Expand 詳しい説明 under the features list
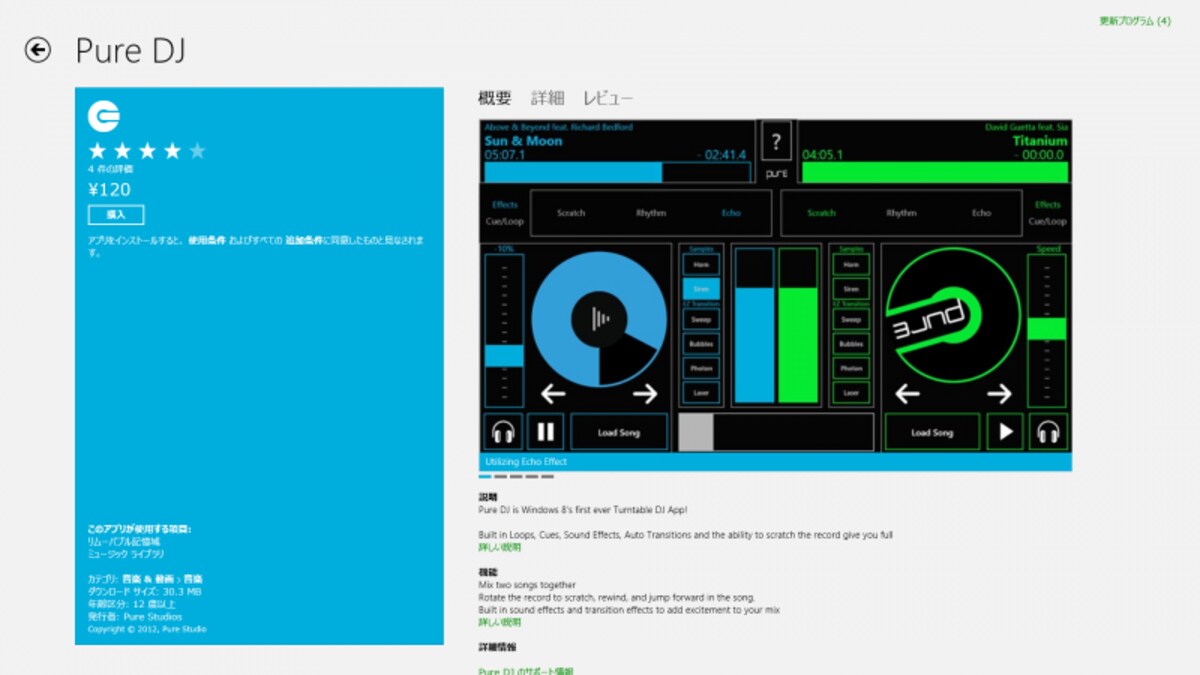Screen dimensions: 1200x675 tap(499, 622)
